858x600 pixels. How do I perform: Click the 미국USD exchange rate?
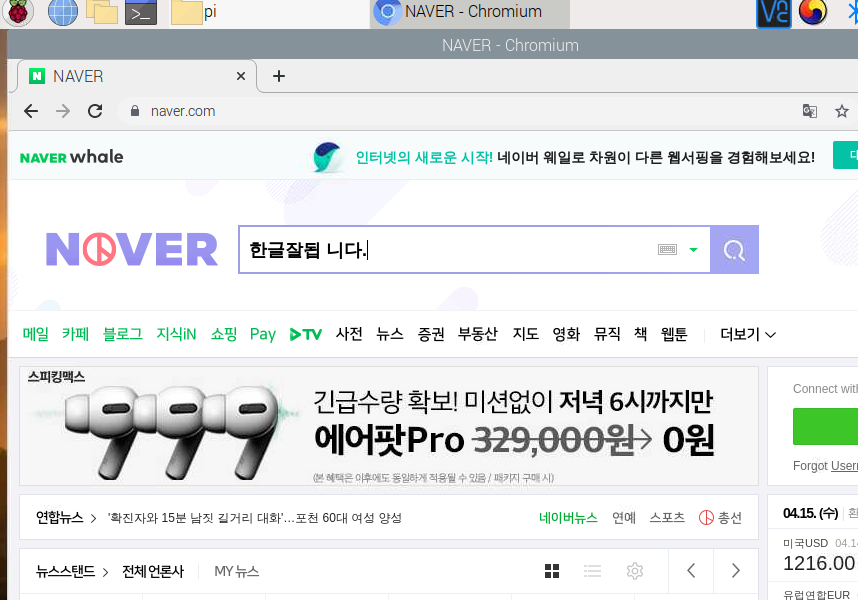(x=805, y=543)
